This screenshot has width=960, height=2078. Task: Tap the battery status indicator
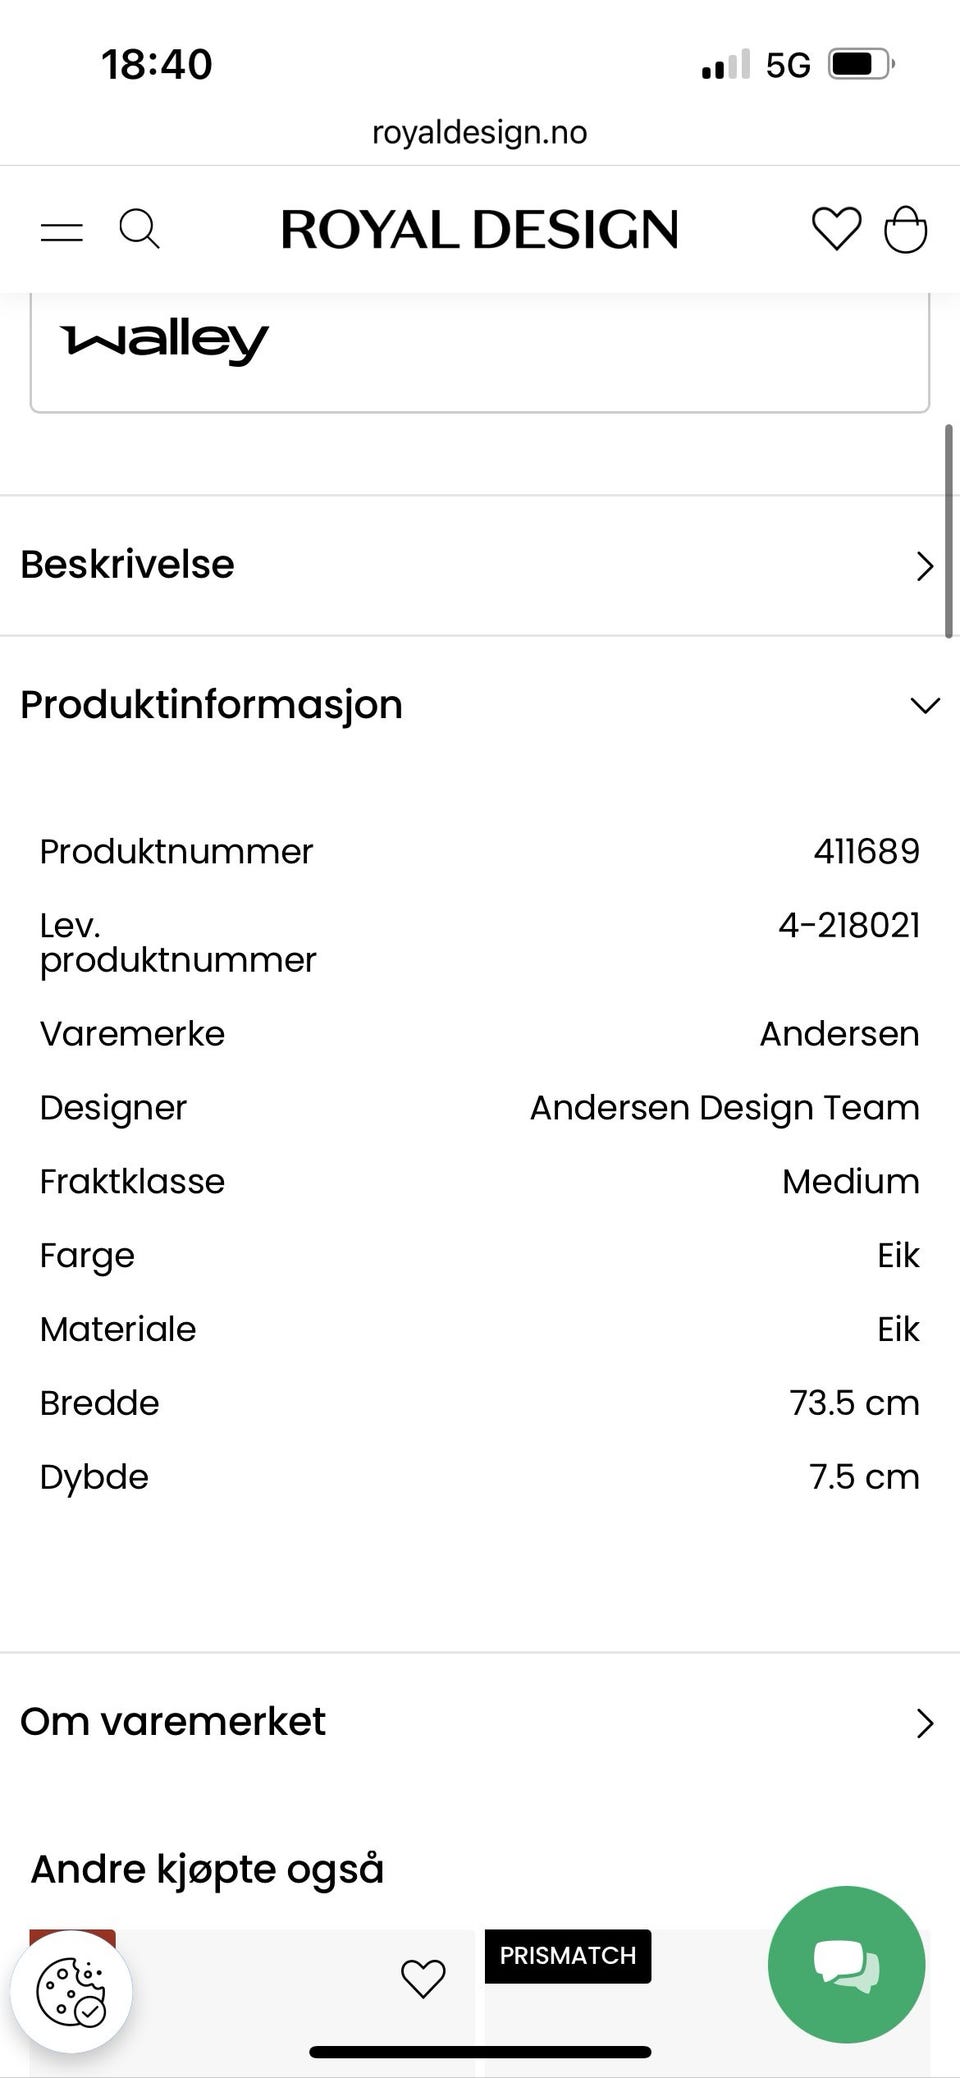pos(861,65)
